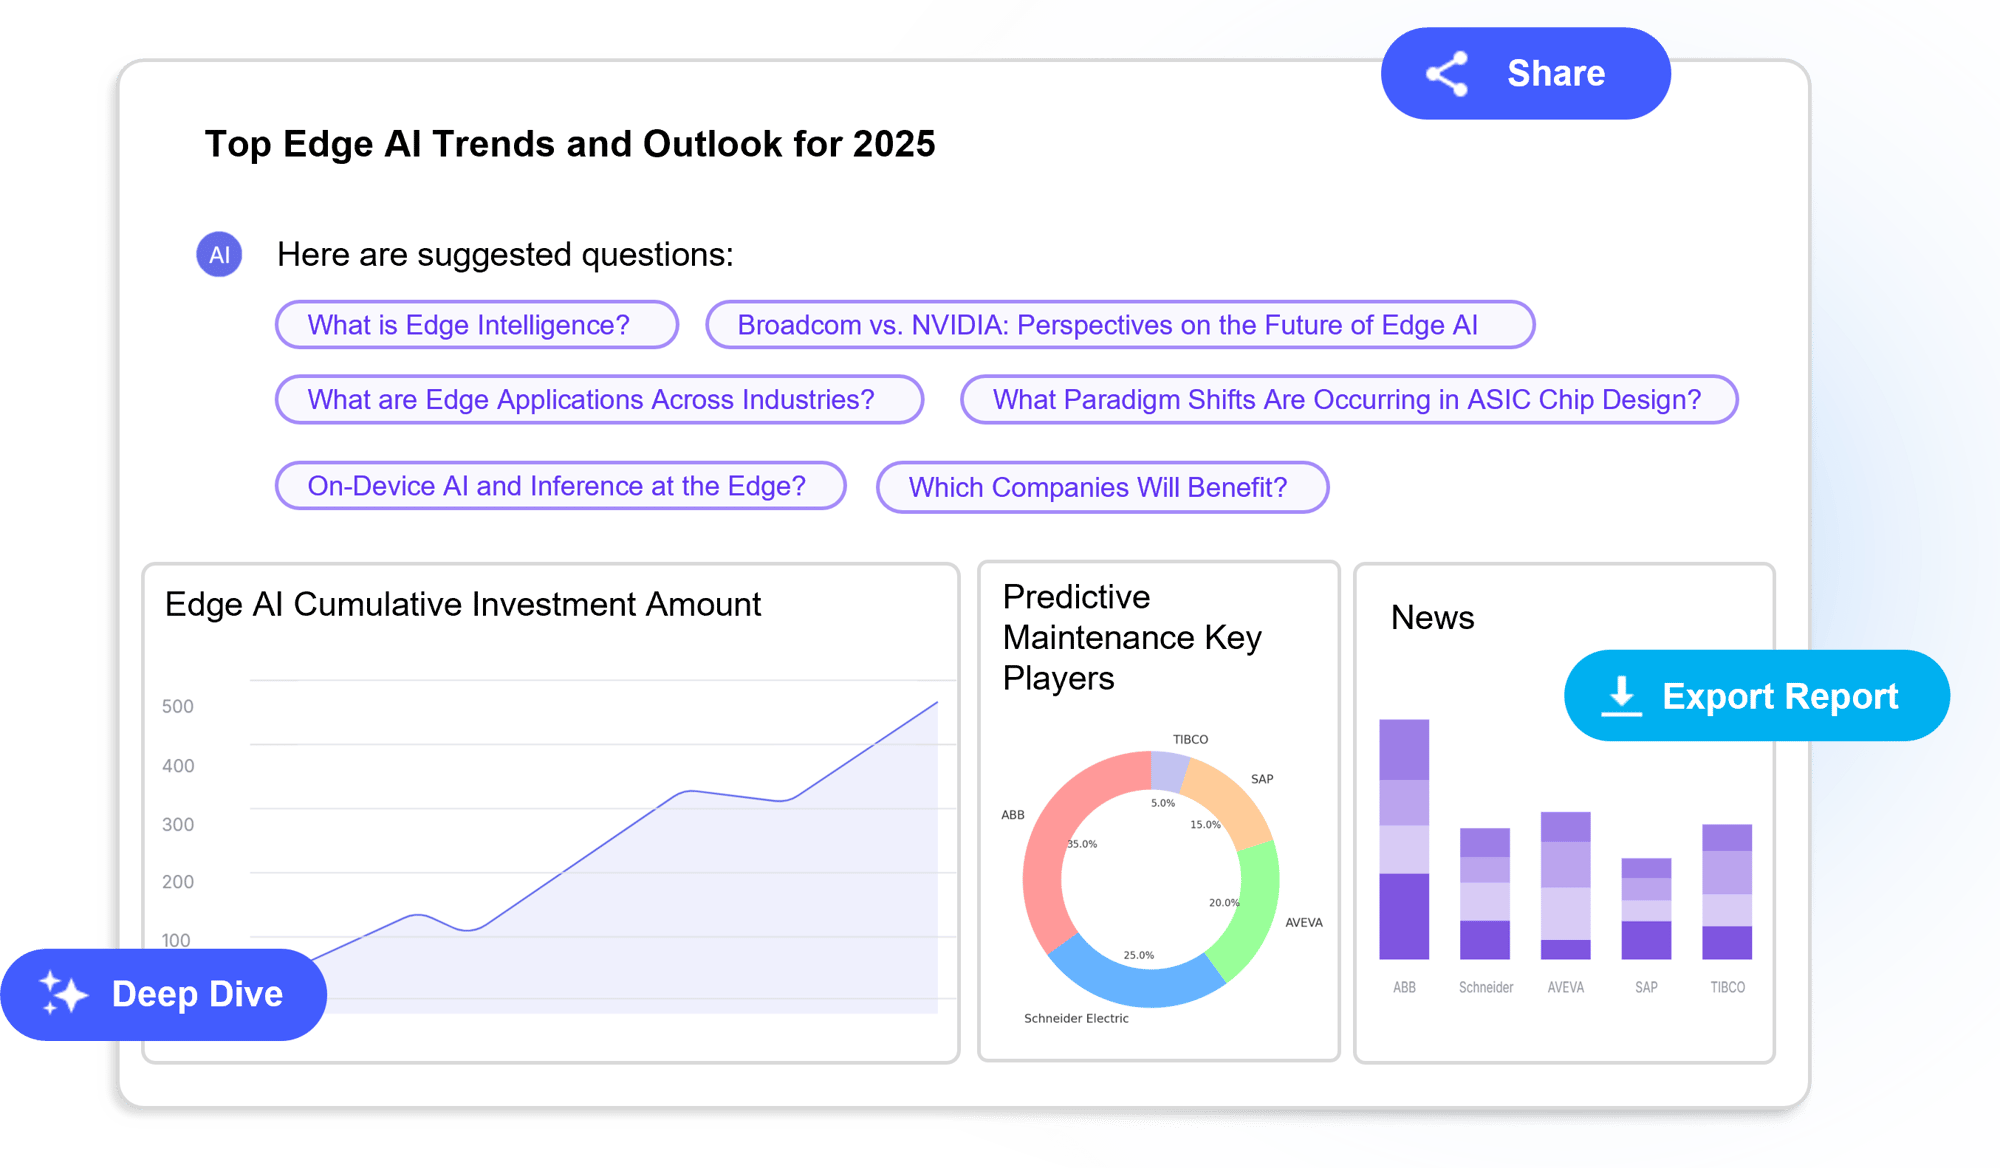The height and width of the screenshot is (1168, 2000).
Task: Select 'What is Edge Intelligence?' suggestion
Action: (x=477, y=325)
